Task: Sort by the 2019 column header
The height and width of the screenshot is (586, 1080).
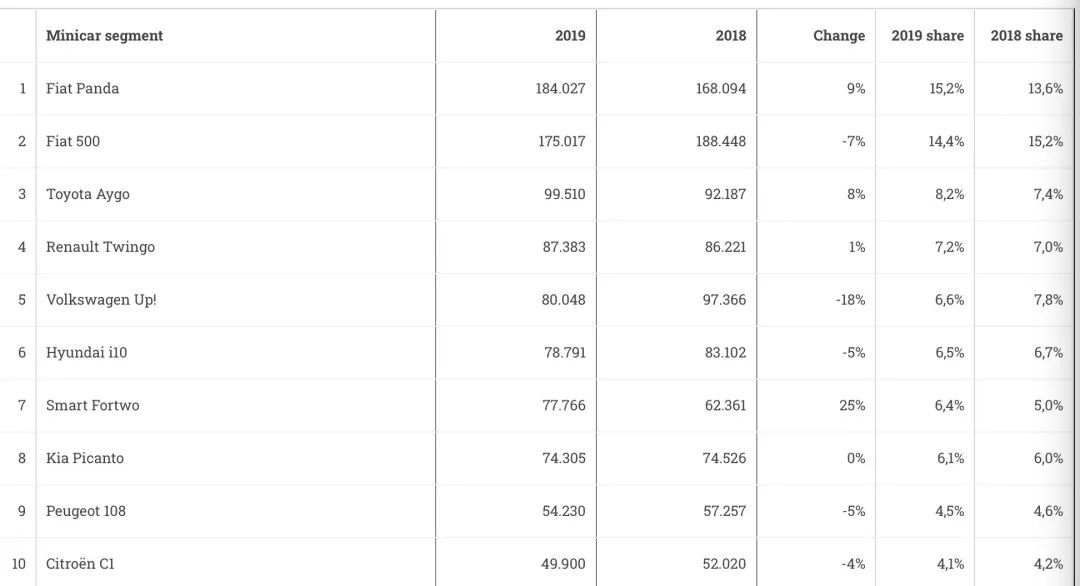Action: coord(570,36)
